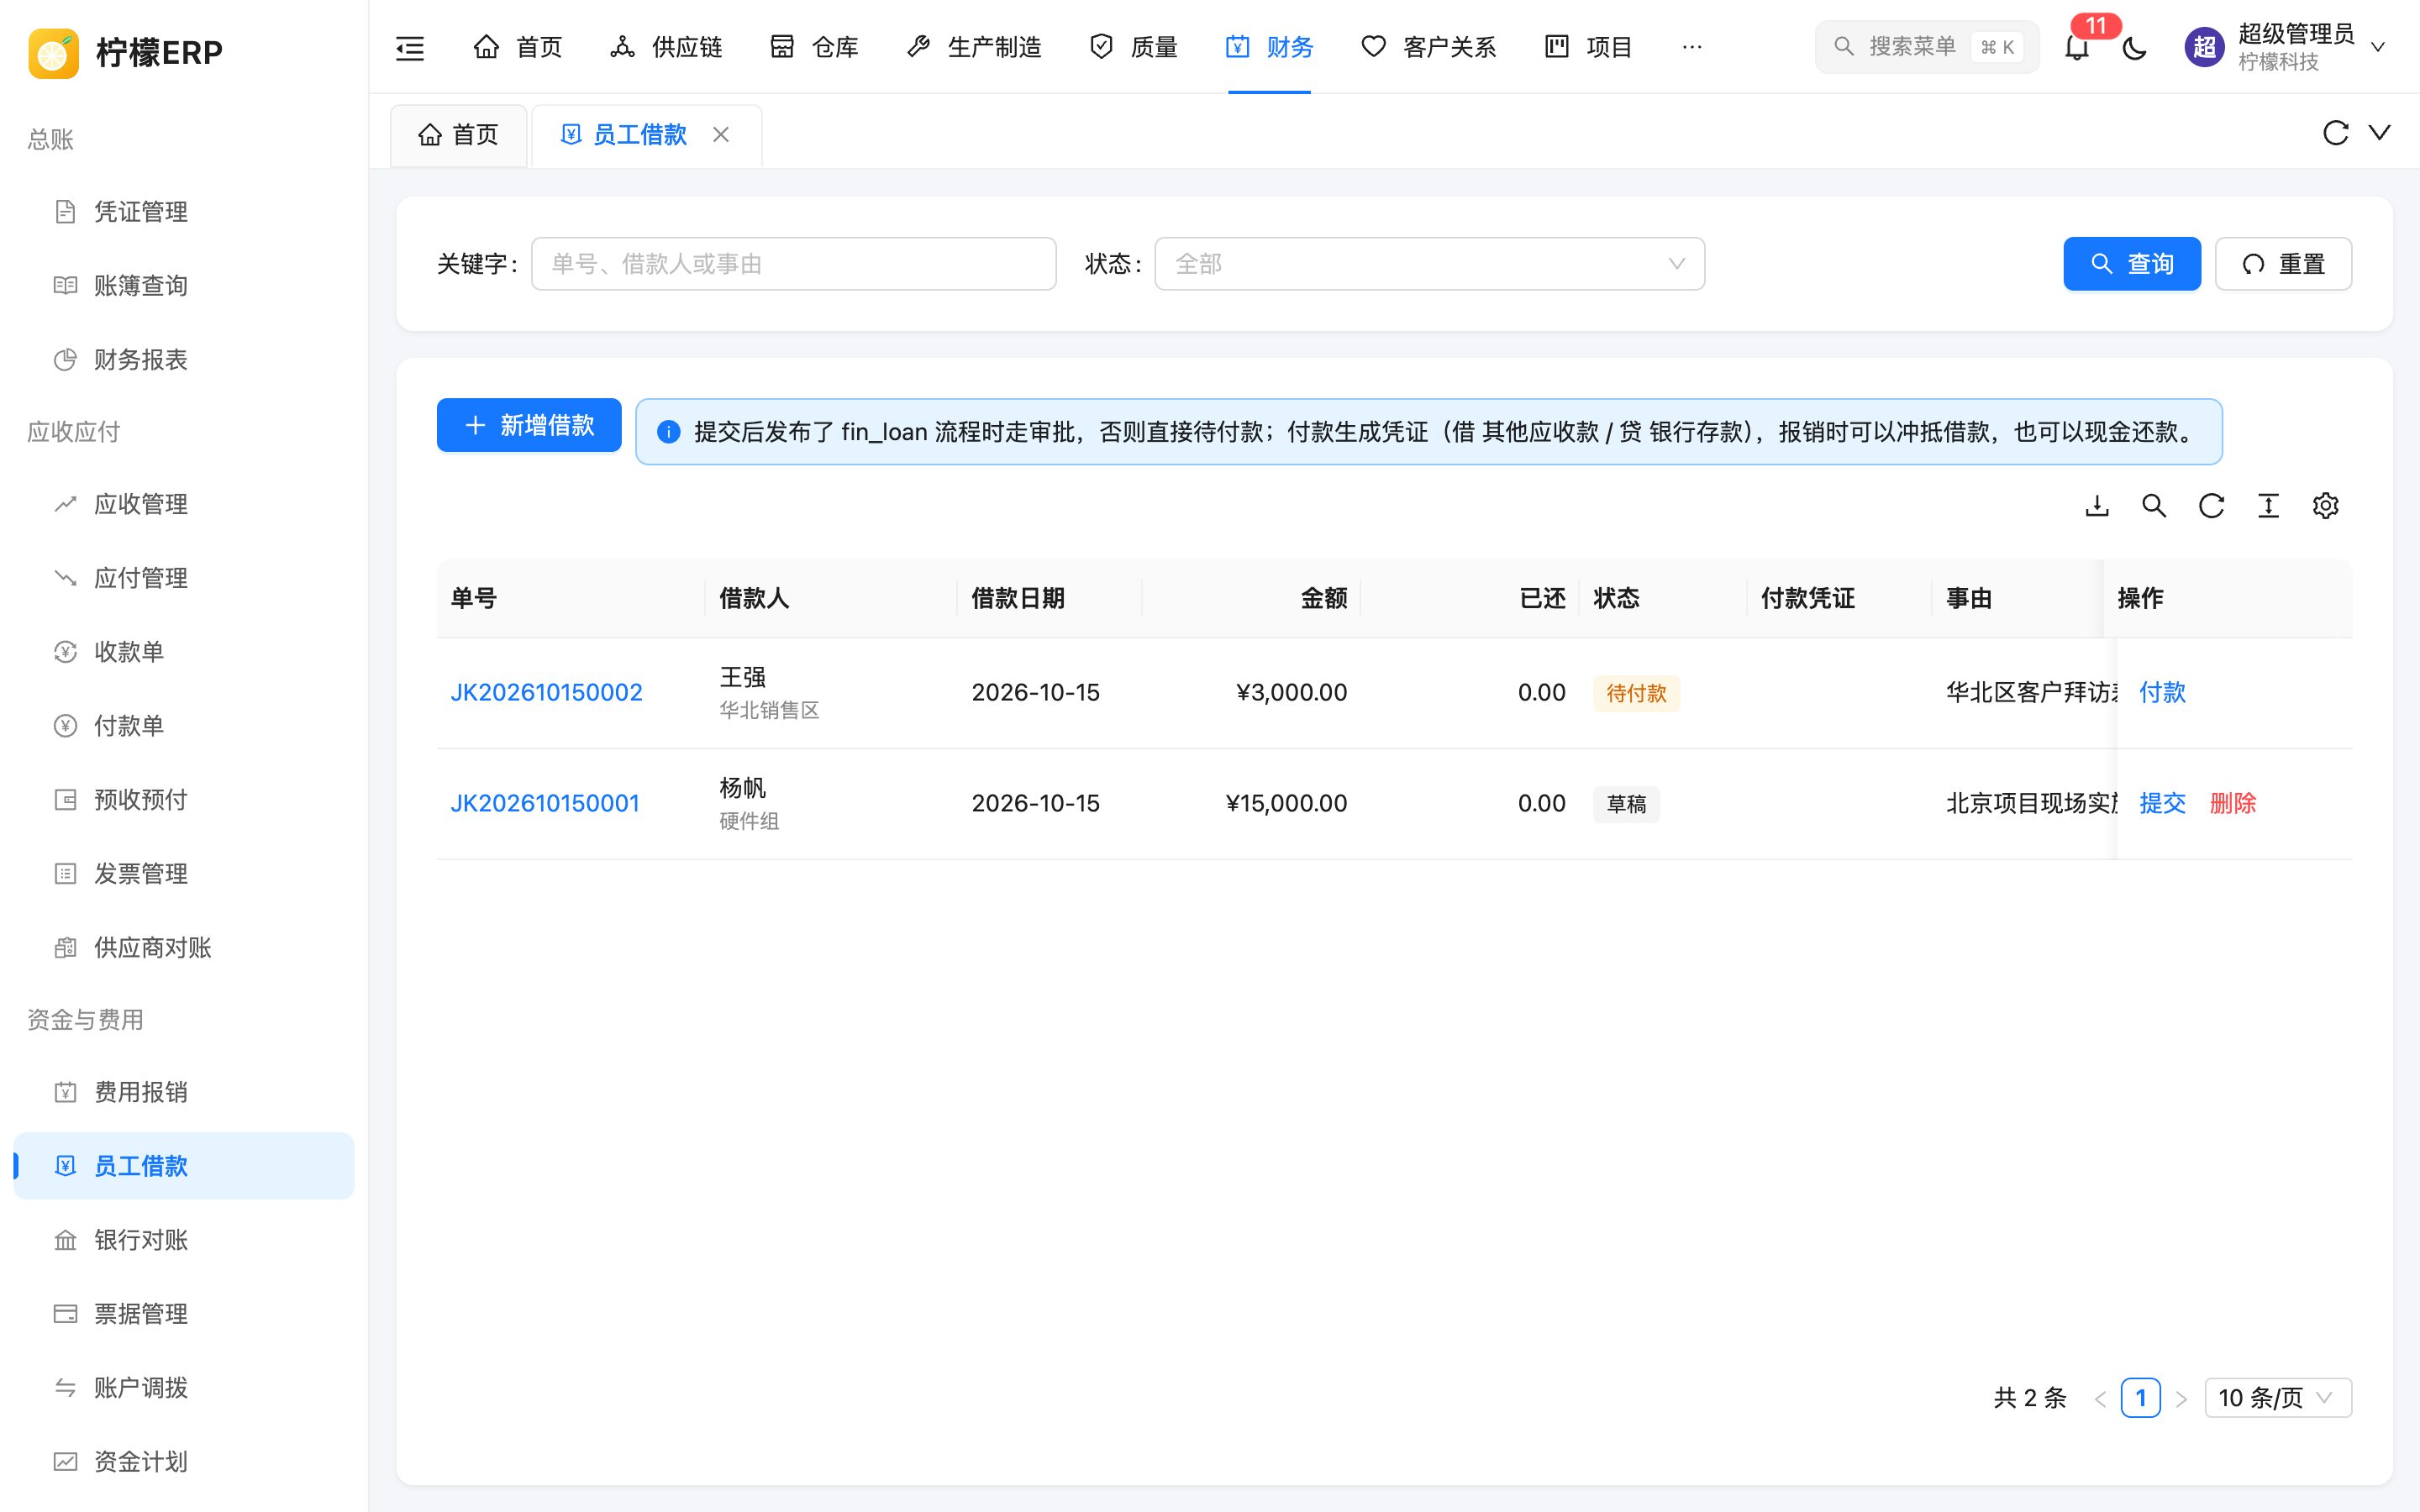2420x1512 pixels.
Task: Adjust table row density icon
Action: [2268, 506]
